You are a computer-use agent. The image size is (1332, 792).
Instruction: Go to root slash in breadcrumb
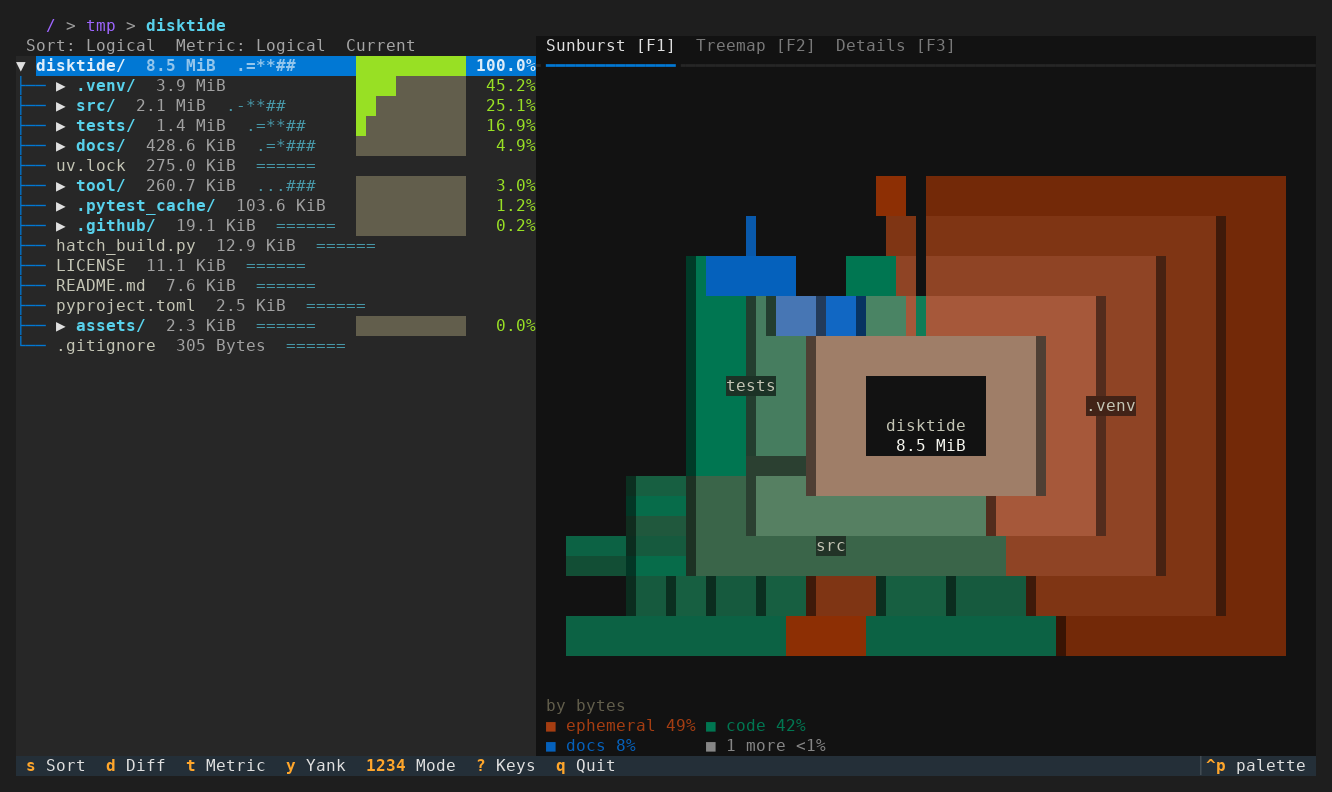[51, 26]
